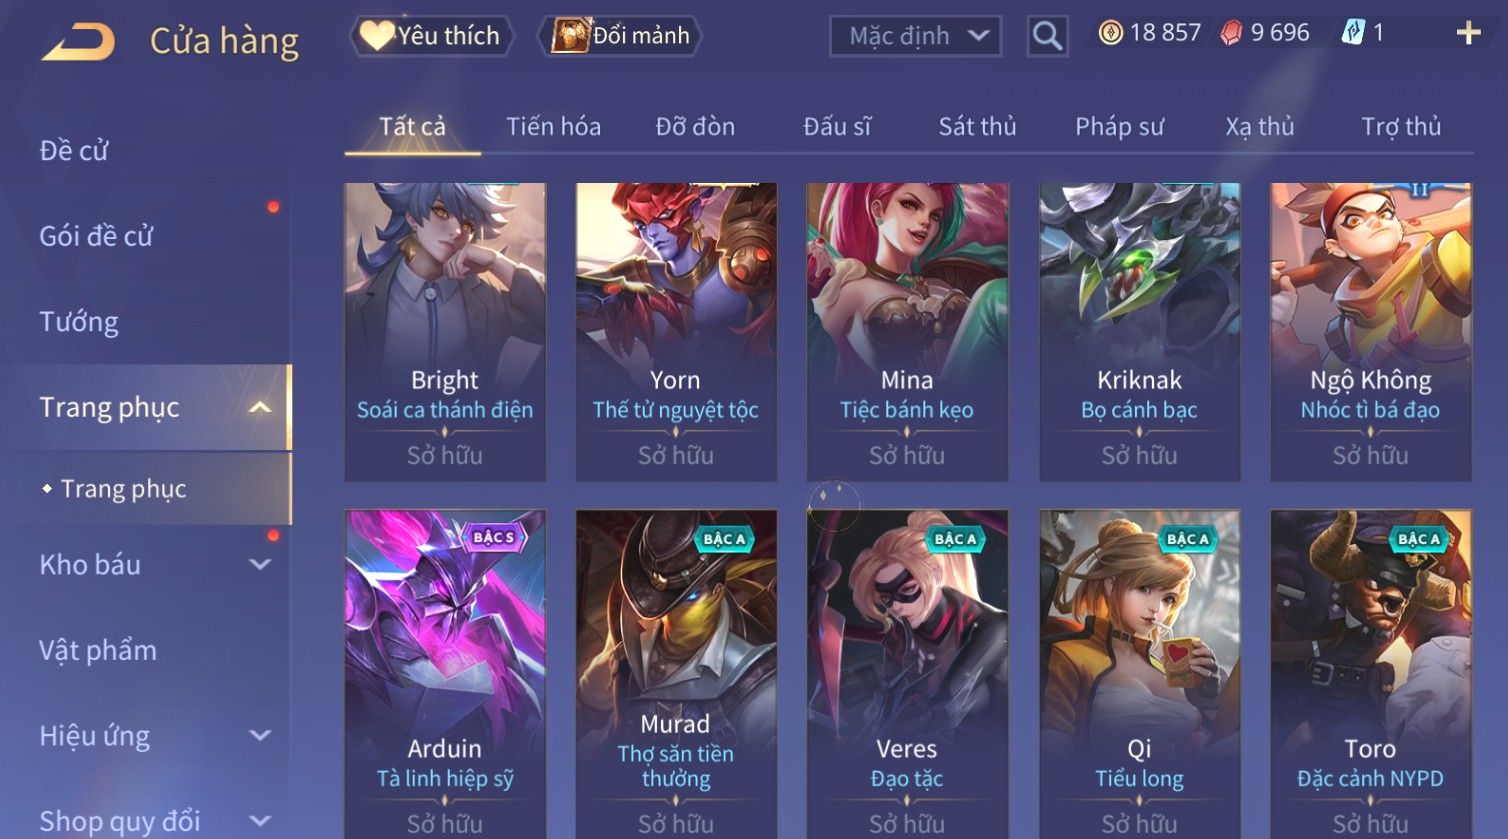Collapse the Trang phục sidebar section
The height and width of the screenshot is (839, 1508).
tap(260, 407)
